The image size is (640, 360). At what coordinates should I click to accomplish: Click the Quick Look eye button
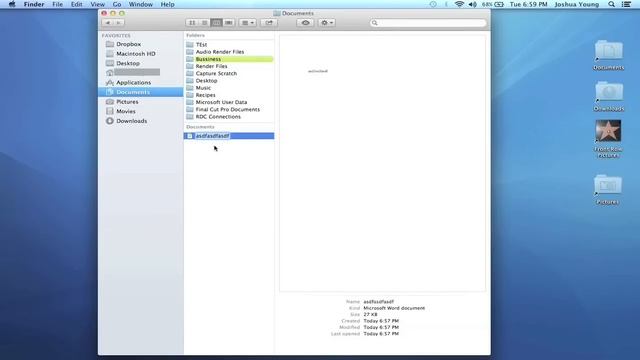click(305, 23)
